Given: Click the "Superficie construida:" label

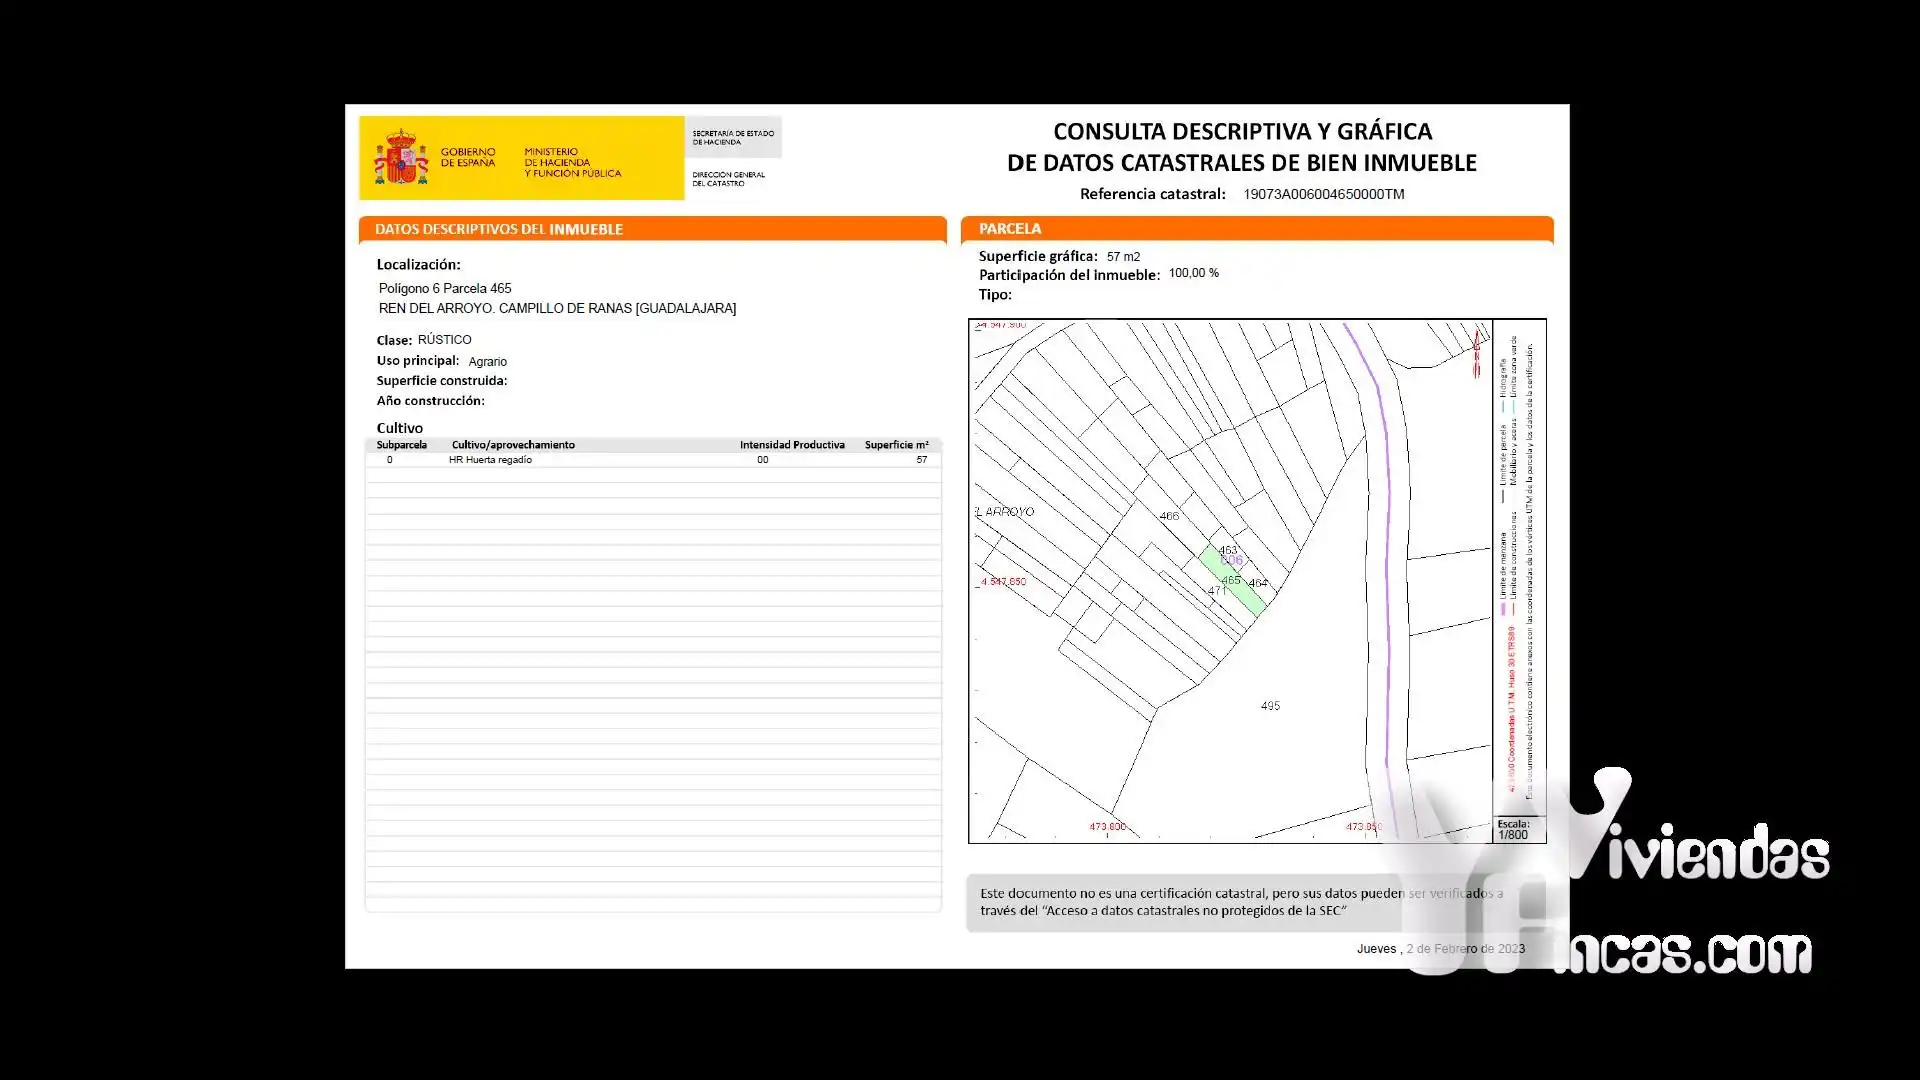Looking at the screenshot, I should click(x=442, y=381).
